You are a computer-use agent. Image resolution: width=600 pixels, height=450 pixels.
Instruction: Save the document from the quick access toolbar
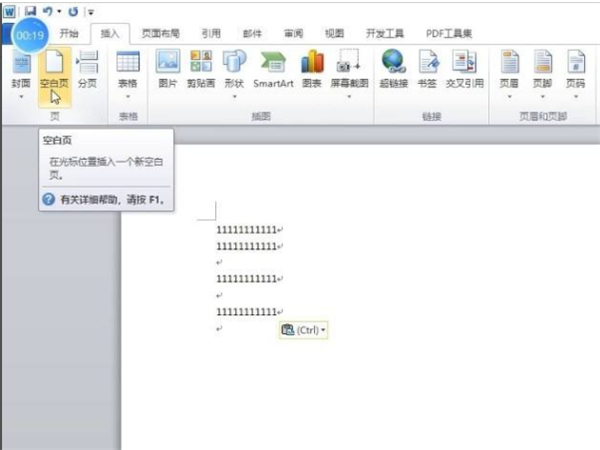(x=30, y=10)
